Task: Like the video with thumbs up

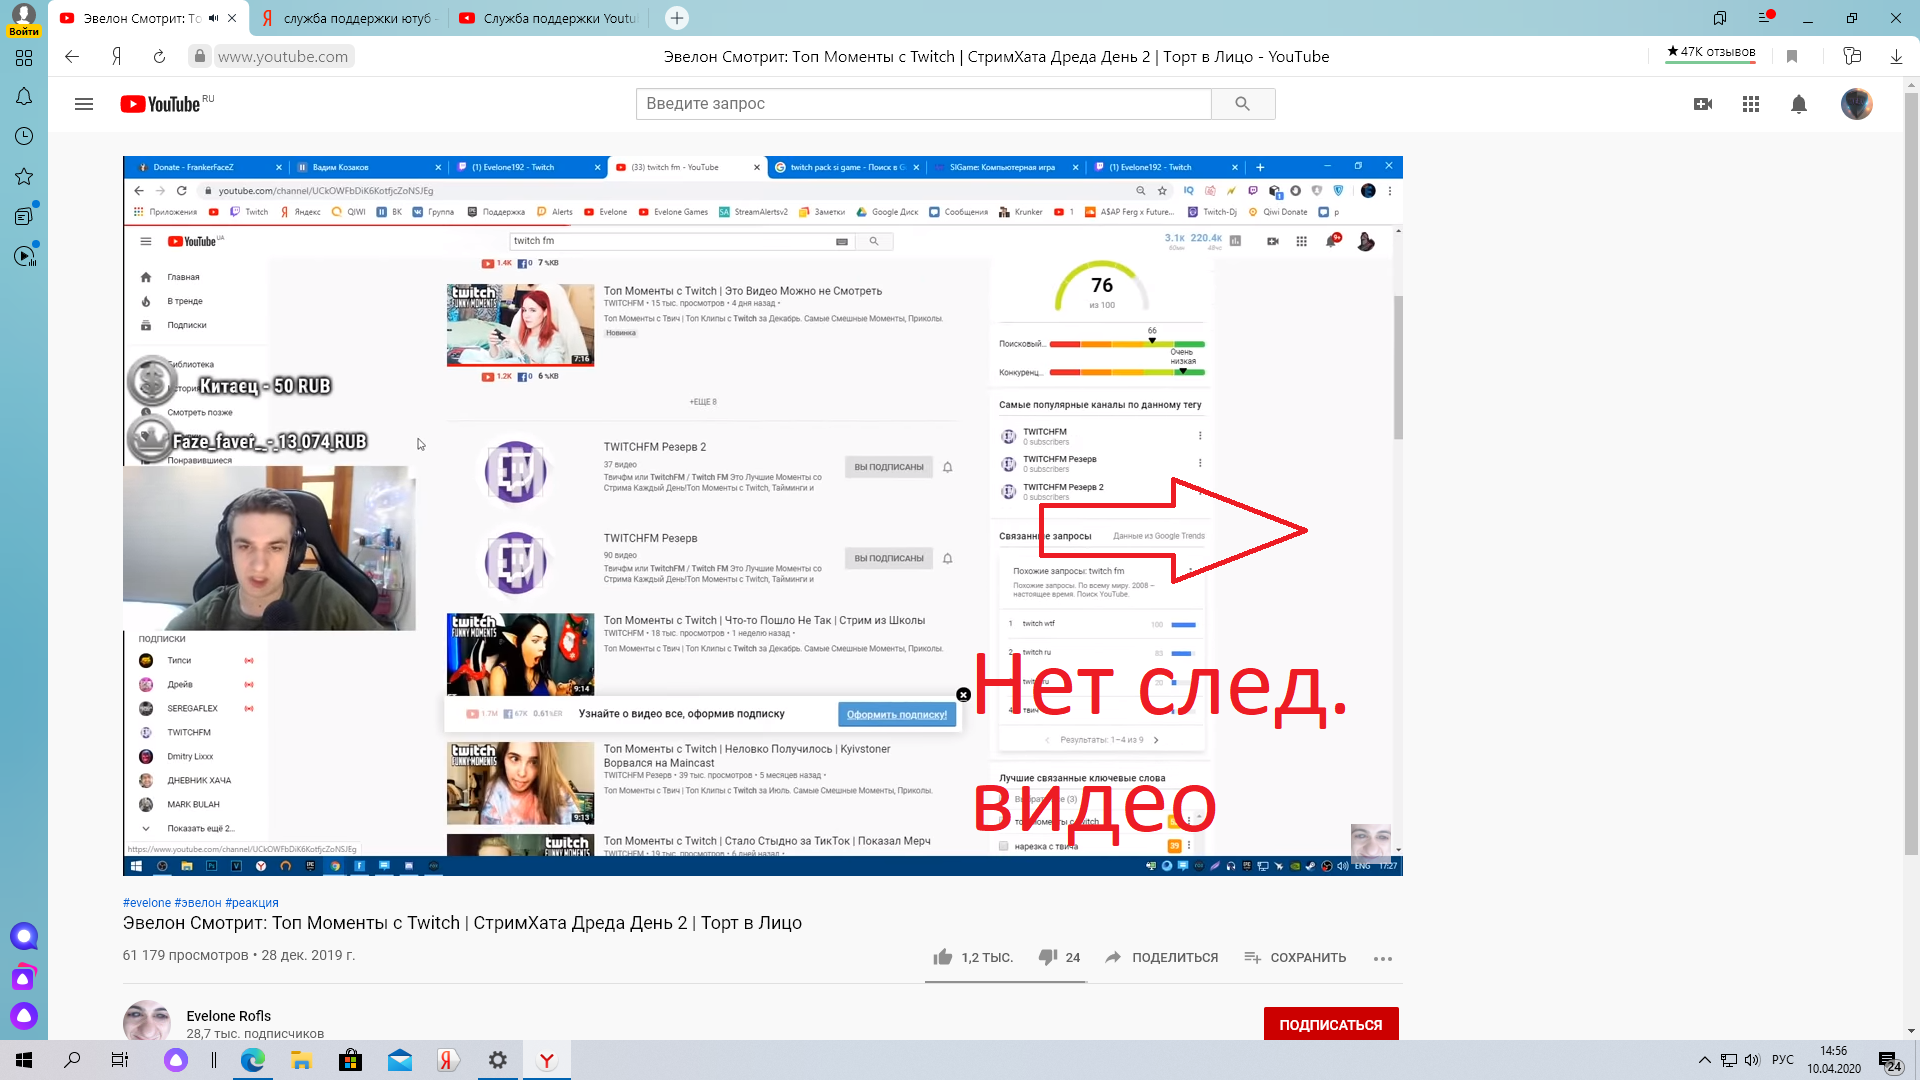Action: coord(943,957)
